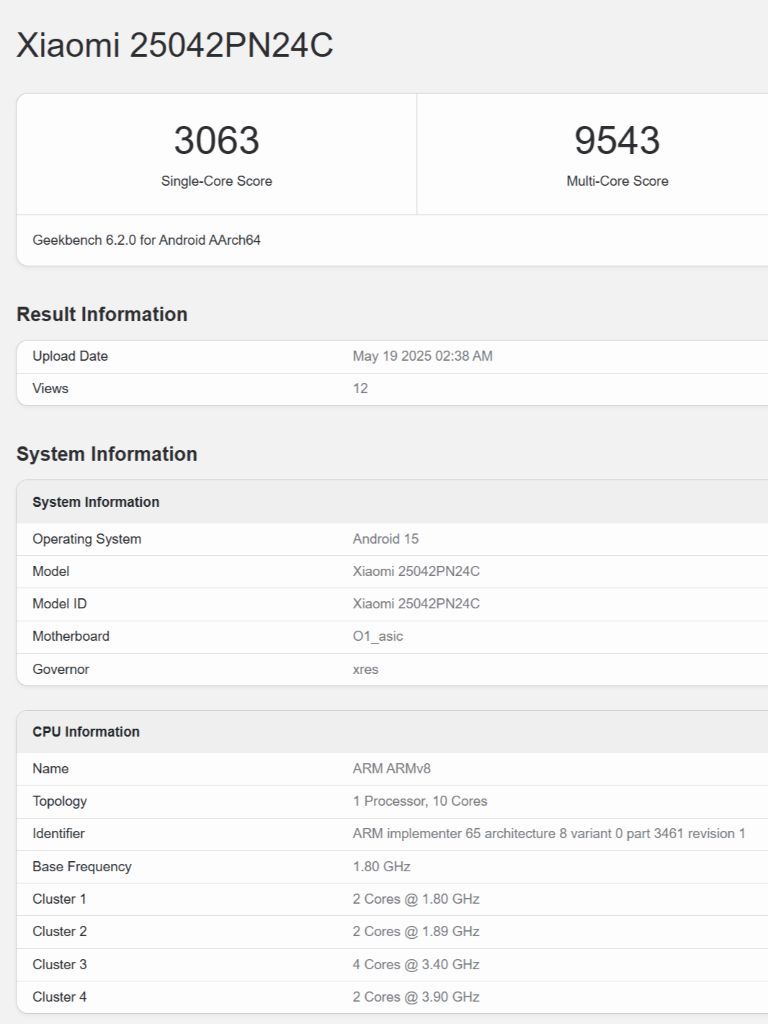Select the xres governor value
Screen dimensions: 768x1024
[x=365, y=669]
